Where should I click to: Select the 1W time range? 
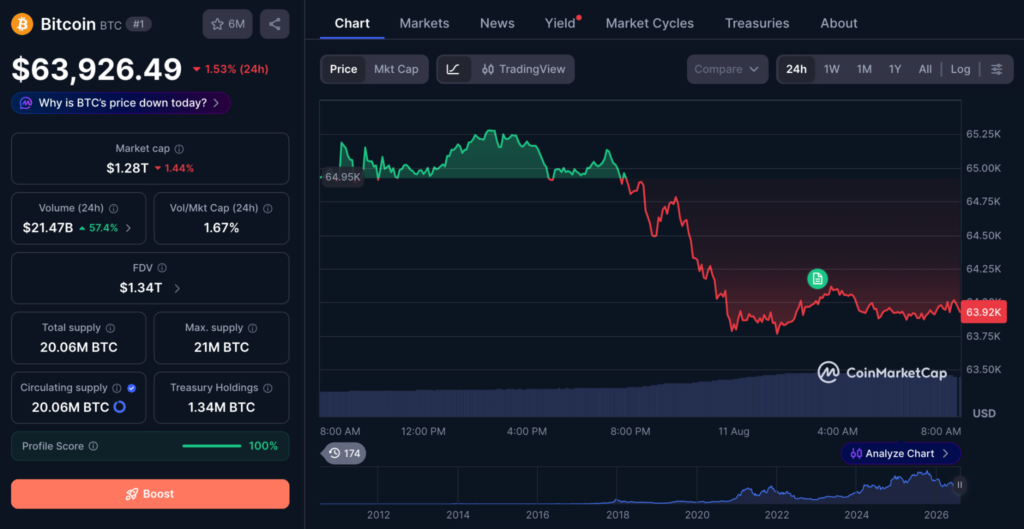click(x=831, y=69)
